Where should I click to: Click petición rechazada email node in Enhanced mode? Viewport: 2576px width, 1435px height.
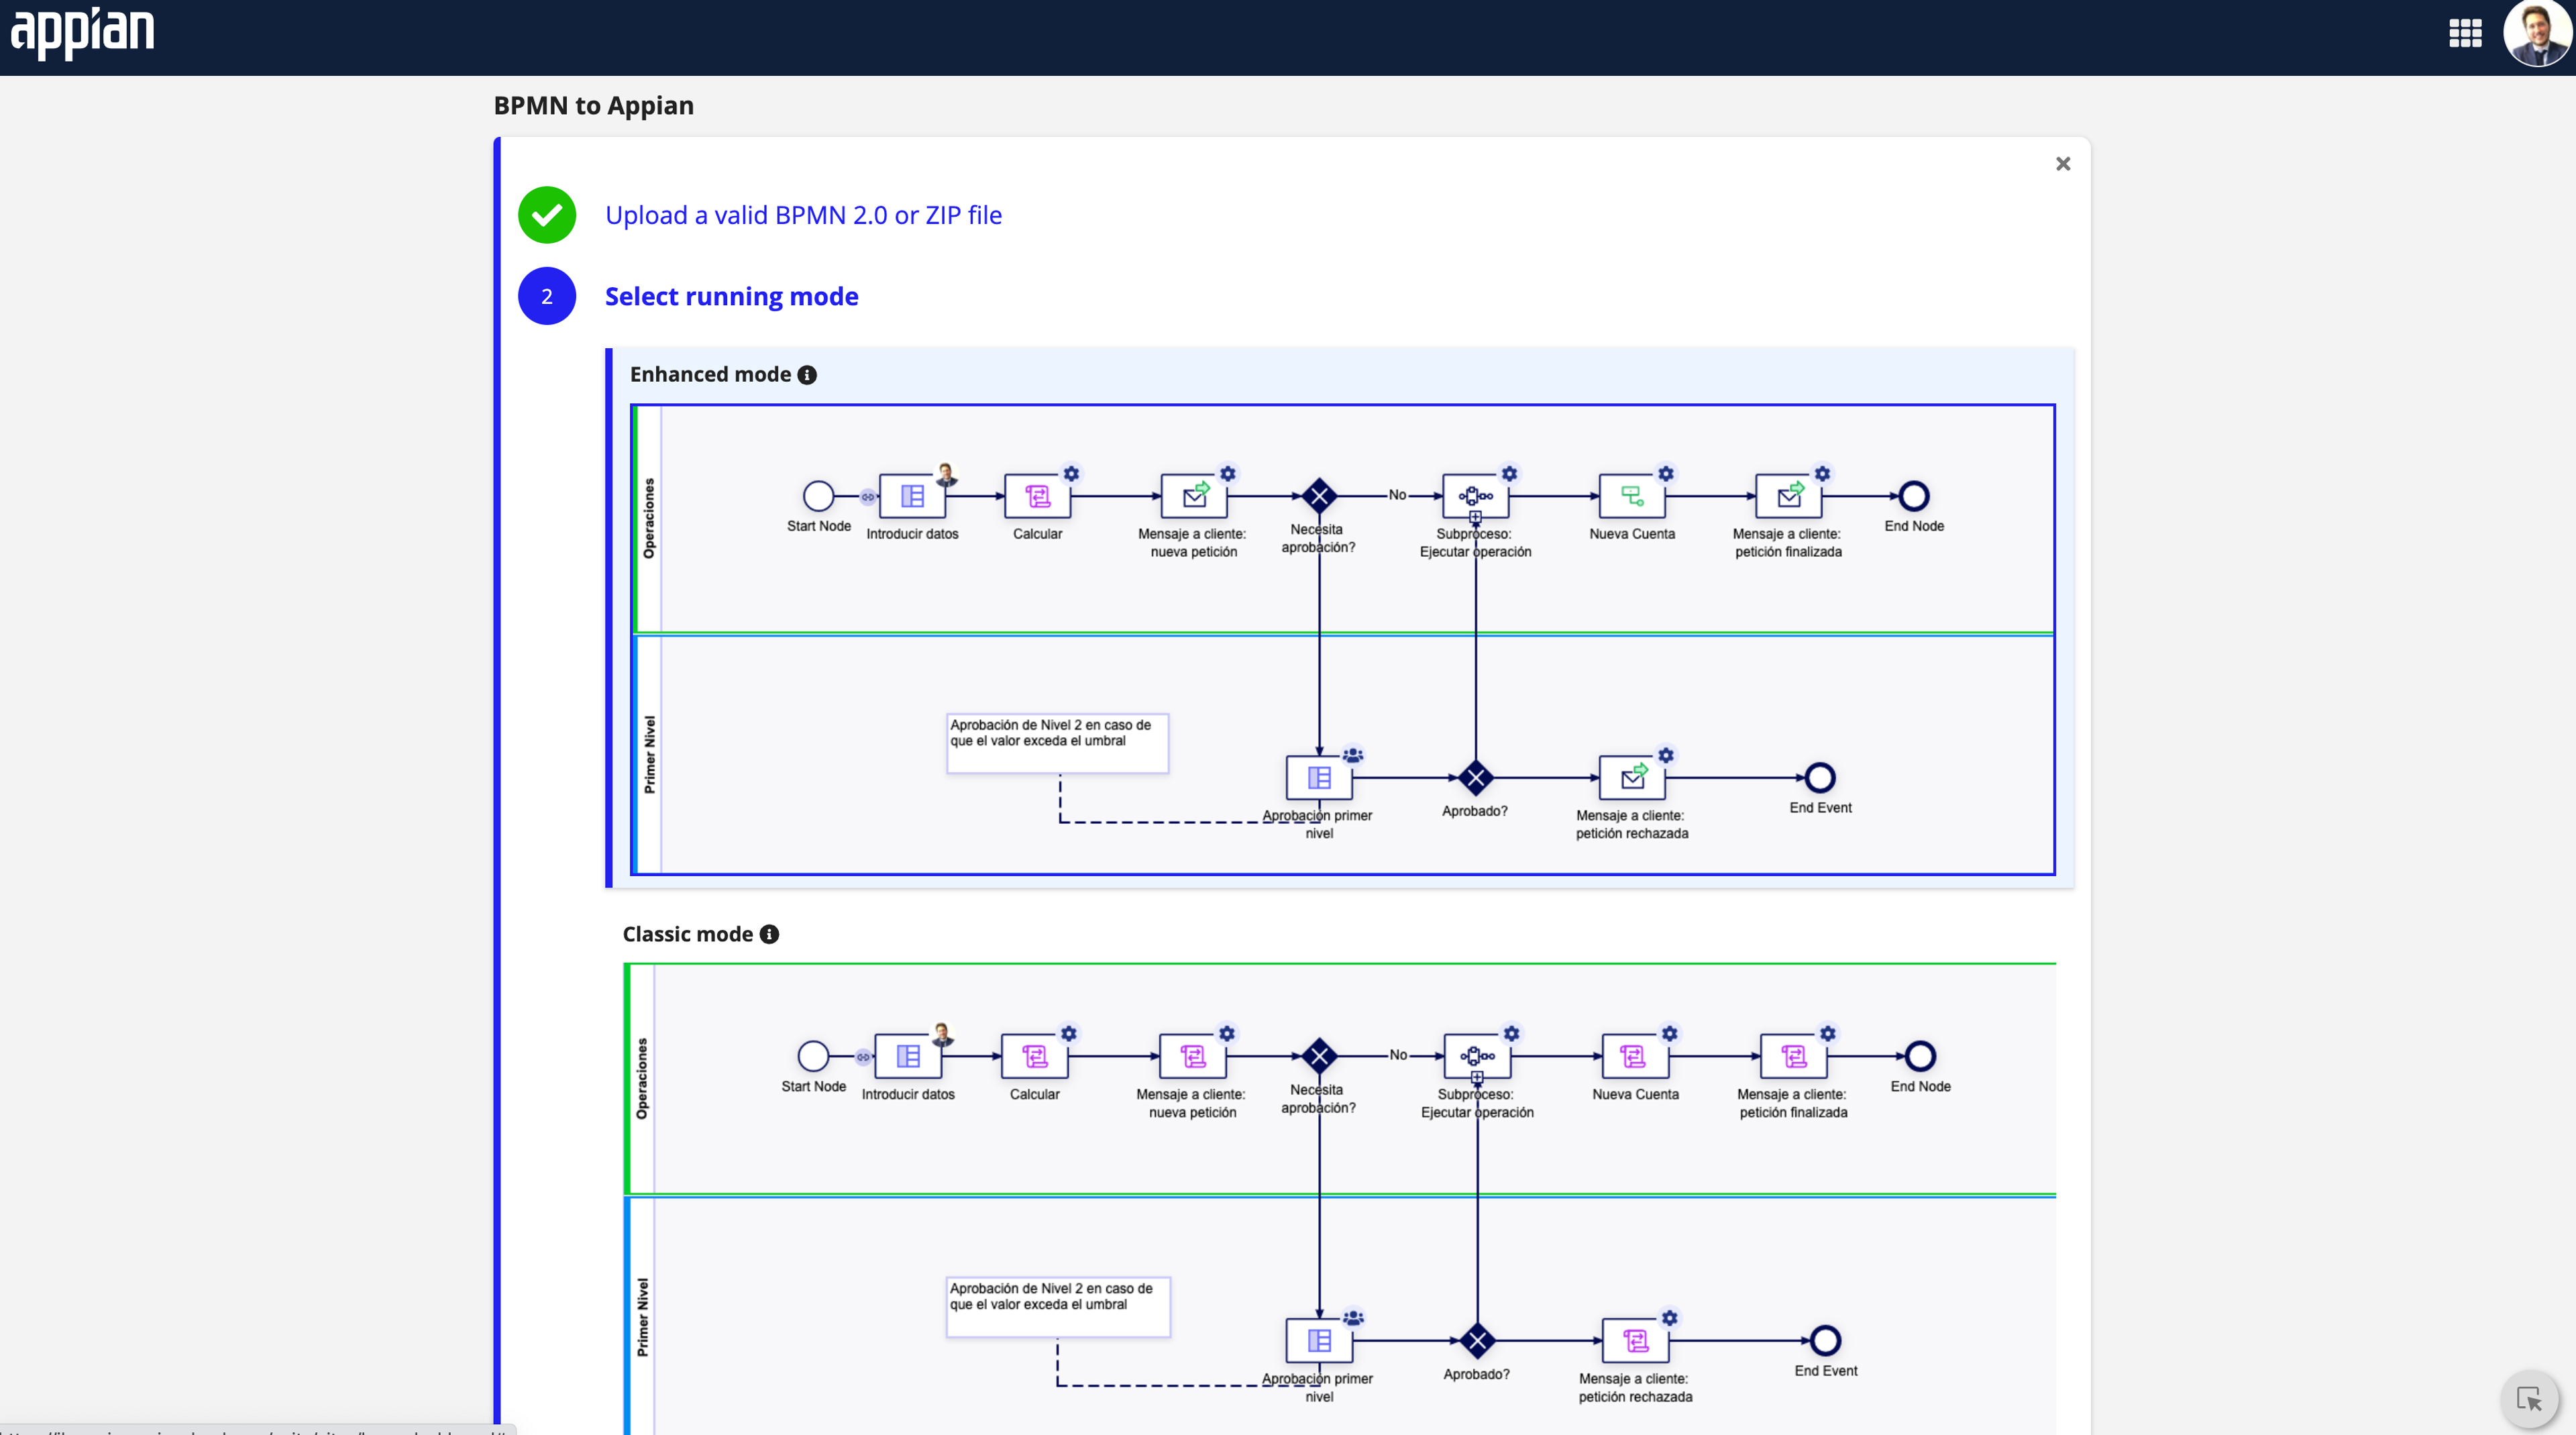pyautogui.click(x=1632, y=777)
